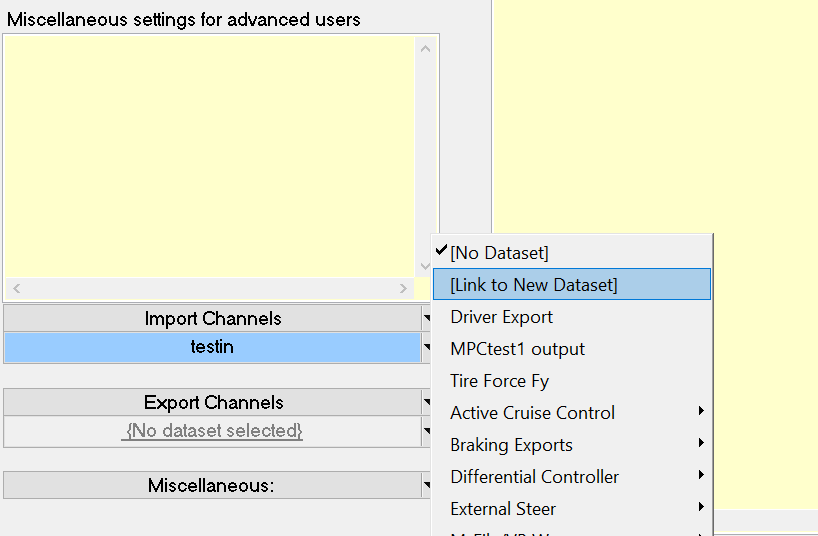Expand the Active Cruise Control submenu
This screenshot has height=536, width=818.
533,413
